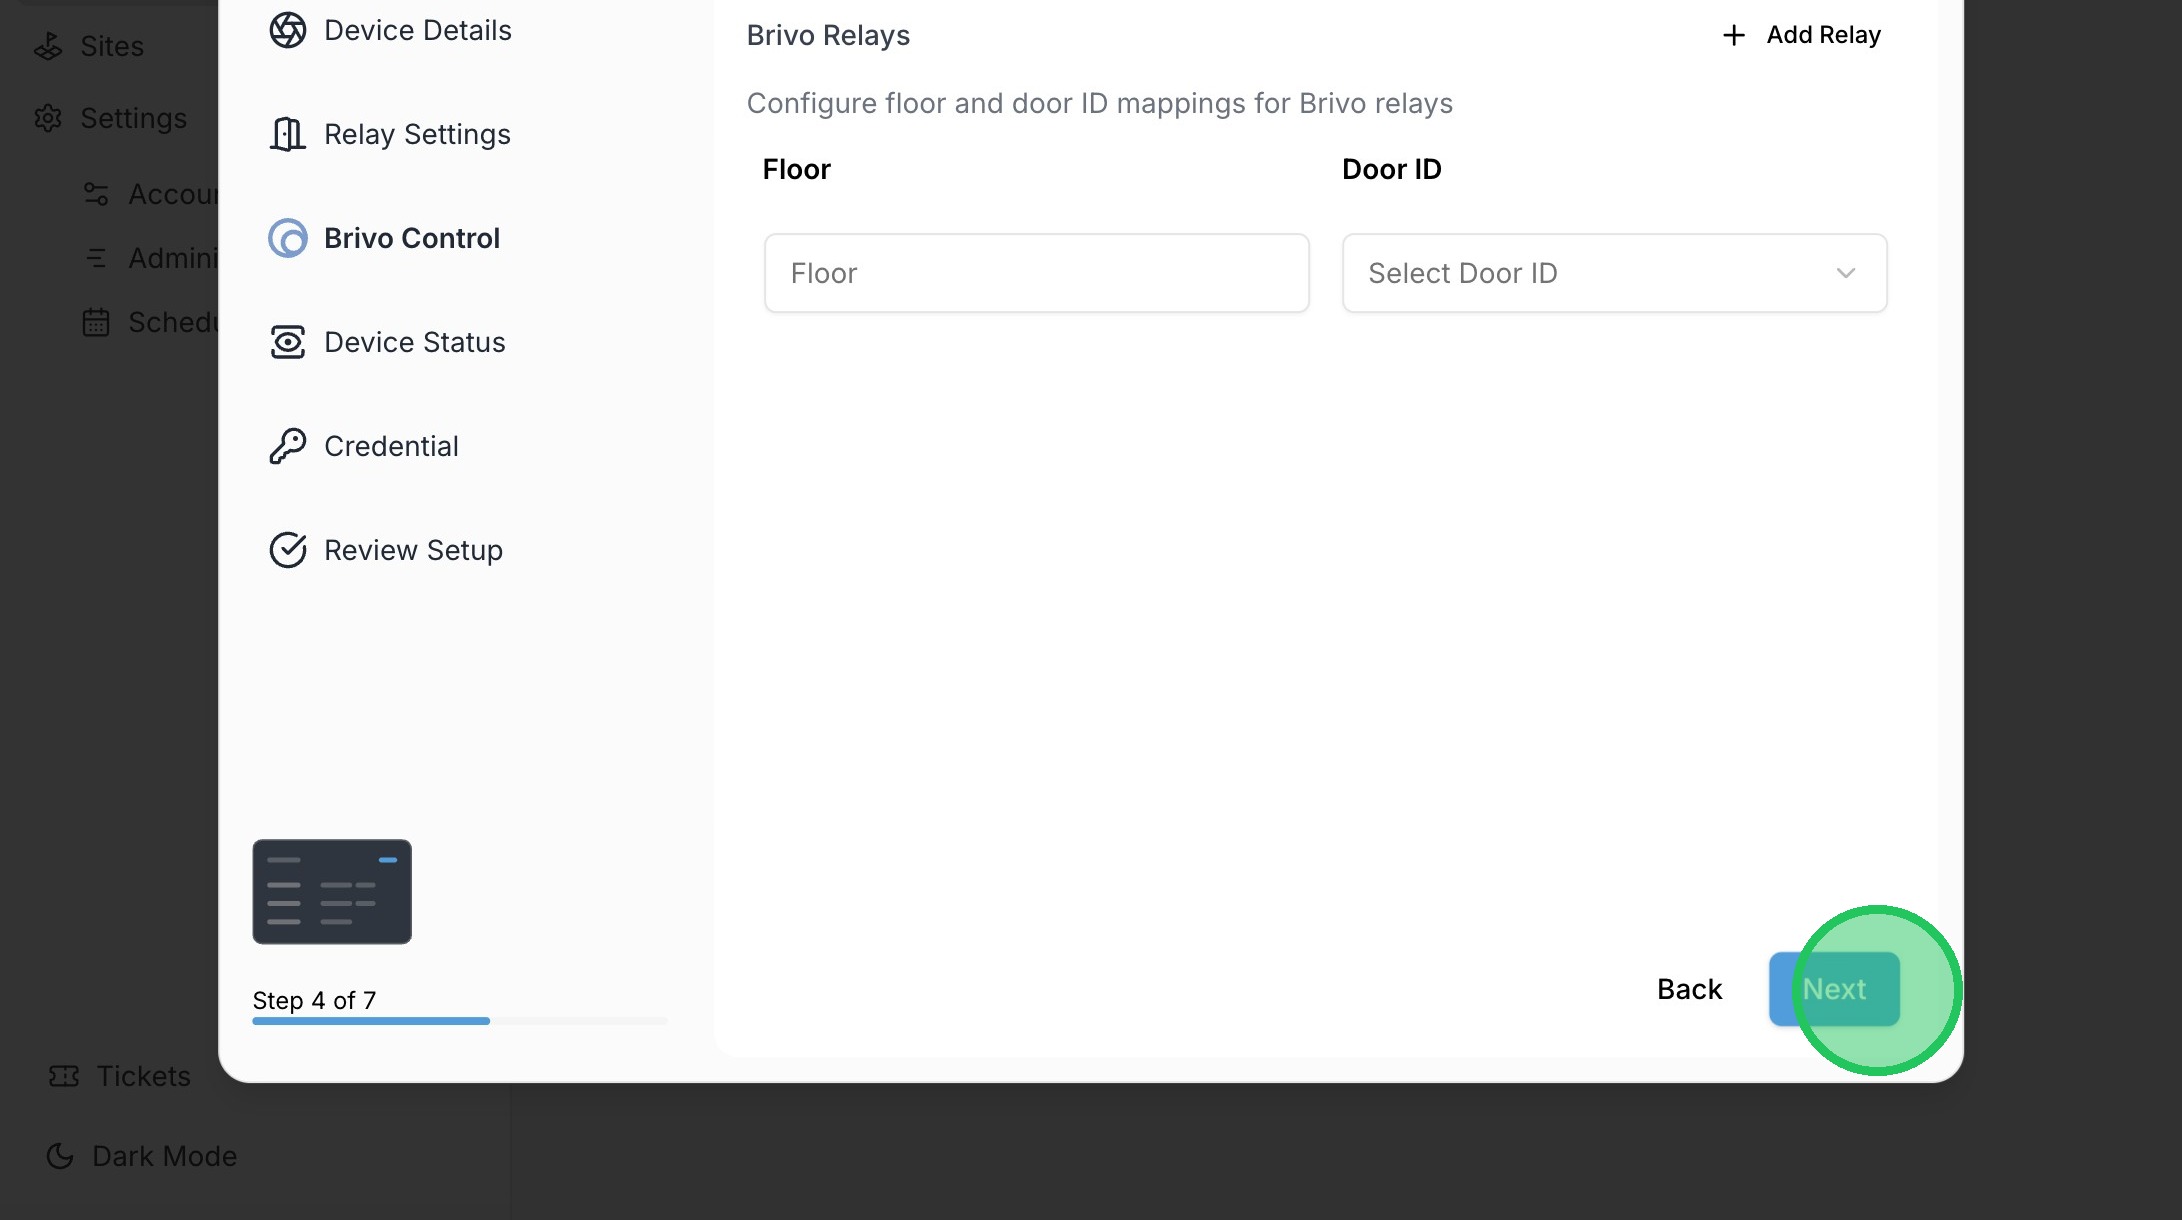Expand Door ID list via chevron arrow
Image resolution: width=2182 pixels, height=1220 pixels.
click(x=1846, y=273)
